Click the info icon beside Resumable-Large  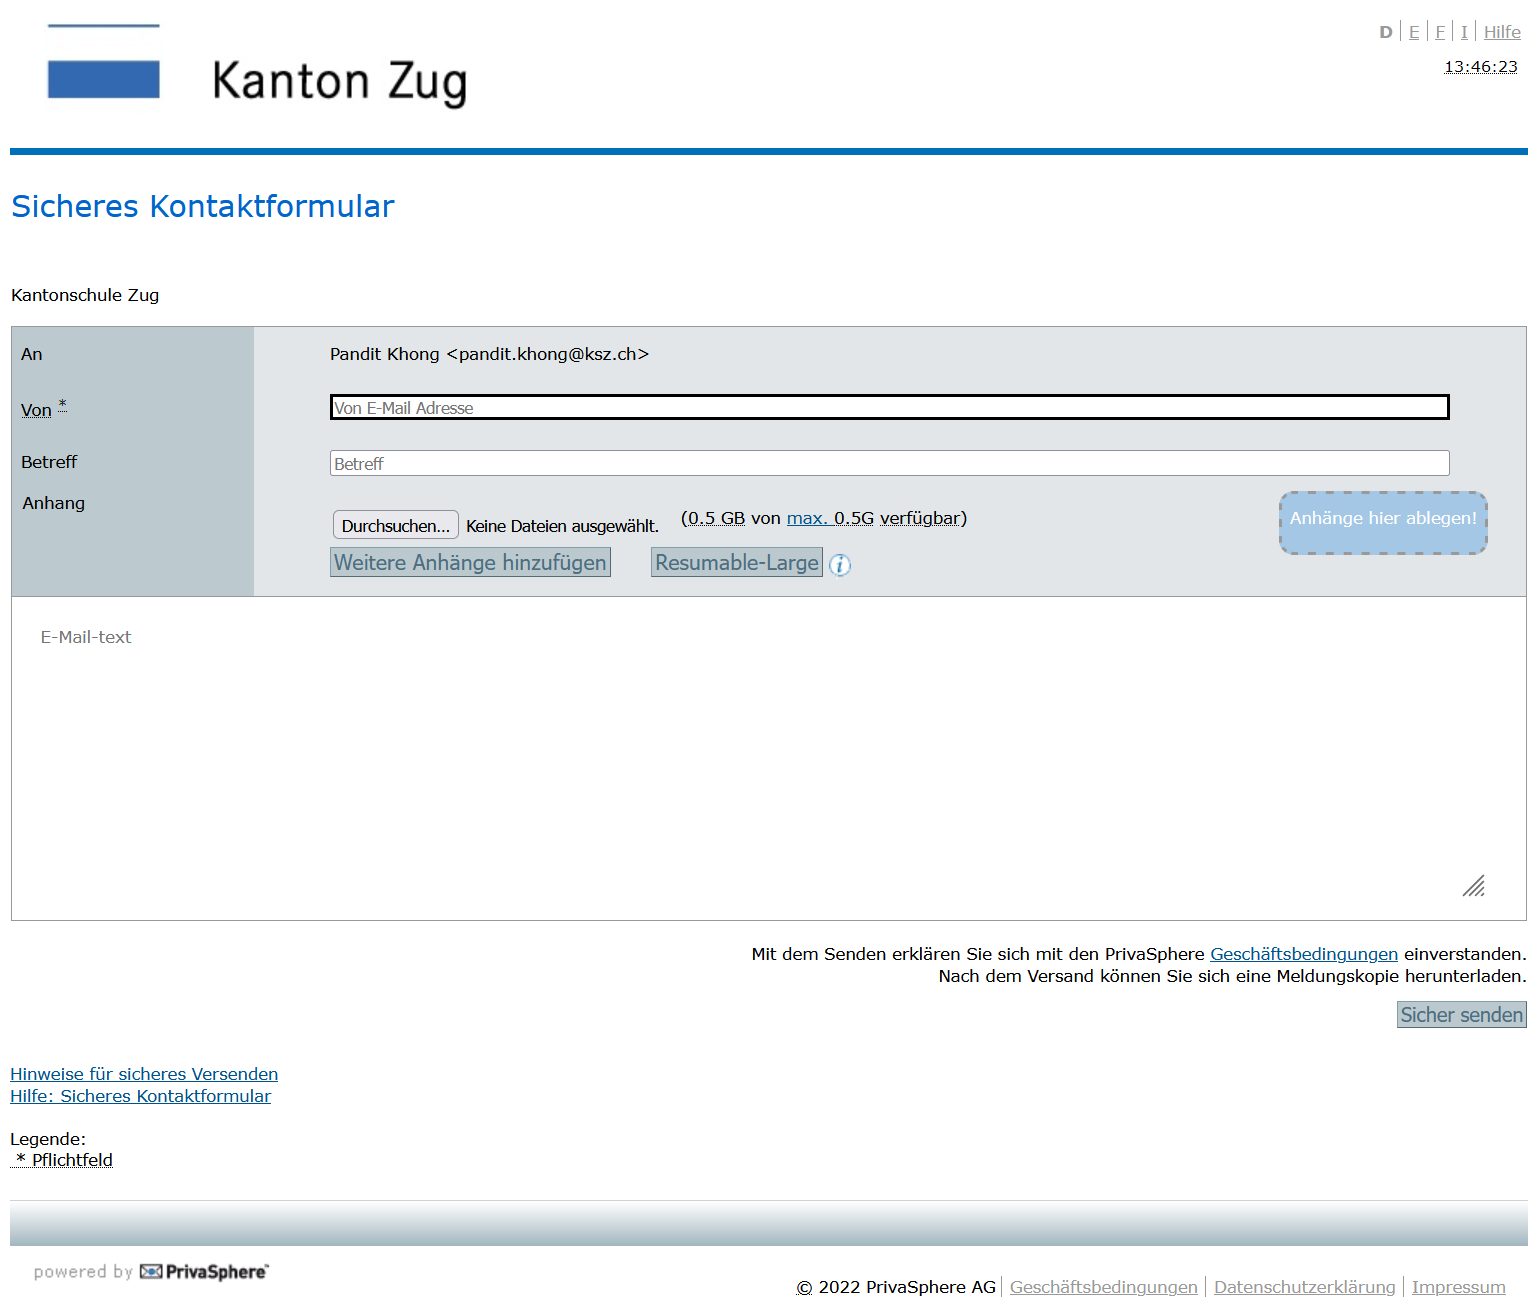pos(840,565)
